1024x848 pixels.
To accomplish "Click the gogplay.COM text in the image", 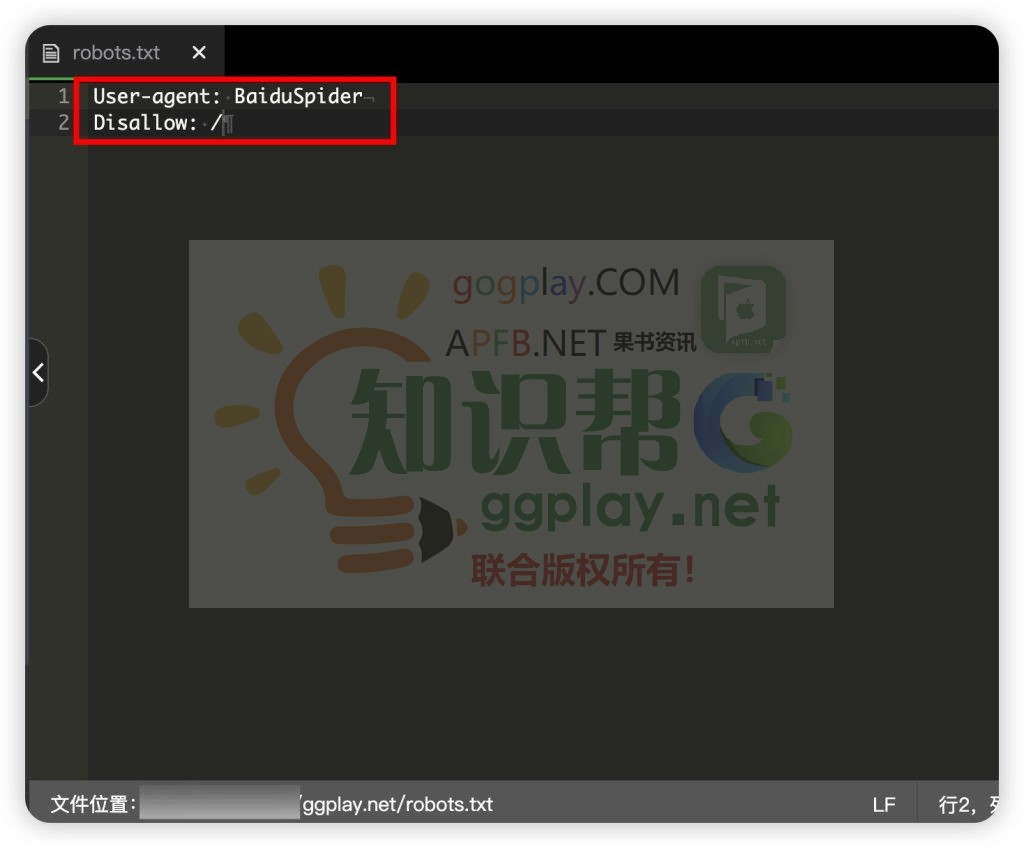I will coord(566,284).
